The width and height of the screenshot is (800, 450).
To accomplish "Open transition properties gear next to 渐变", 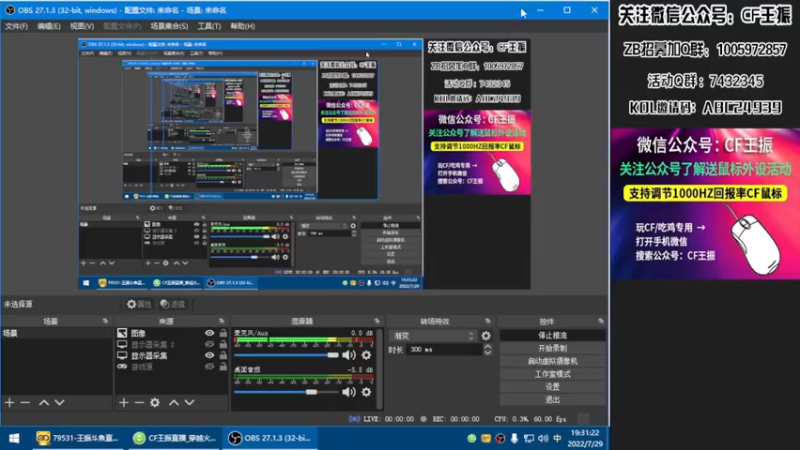I will (x=486, y=336).
